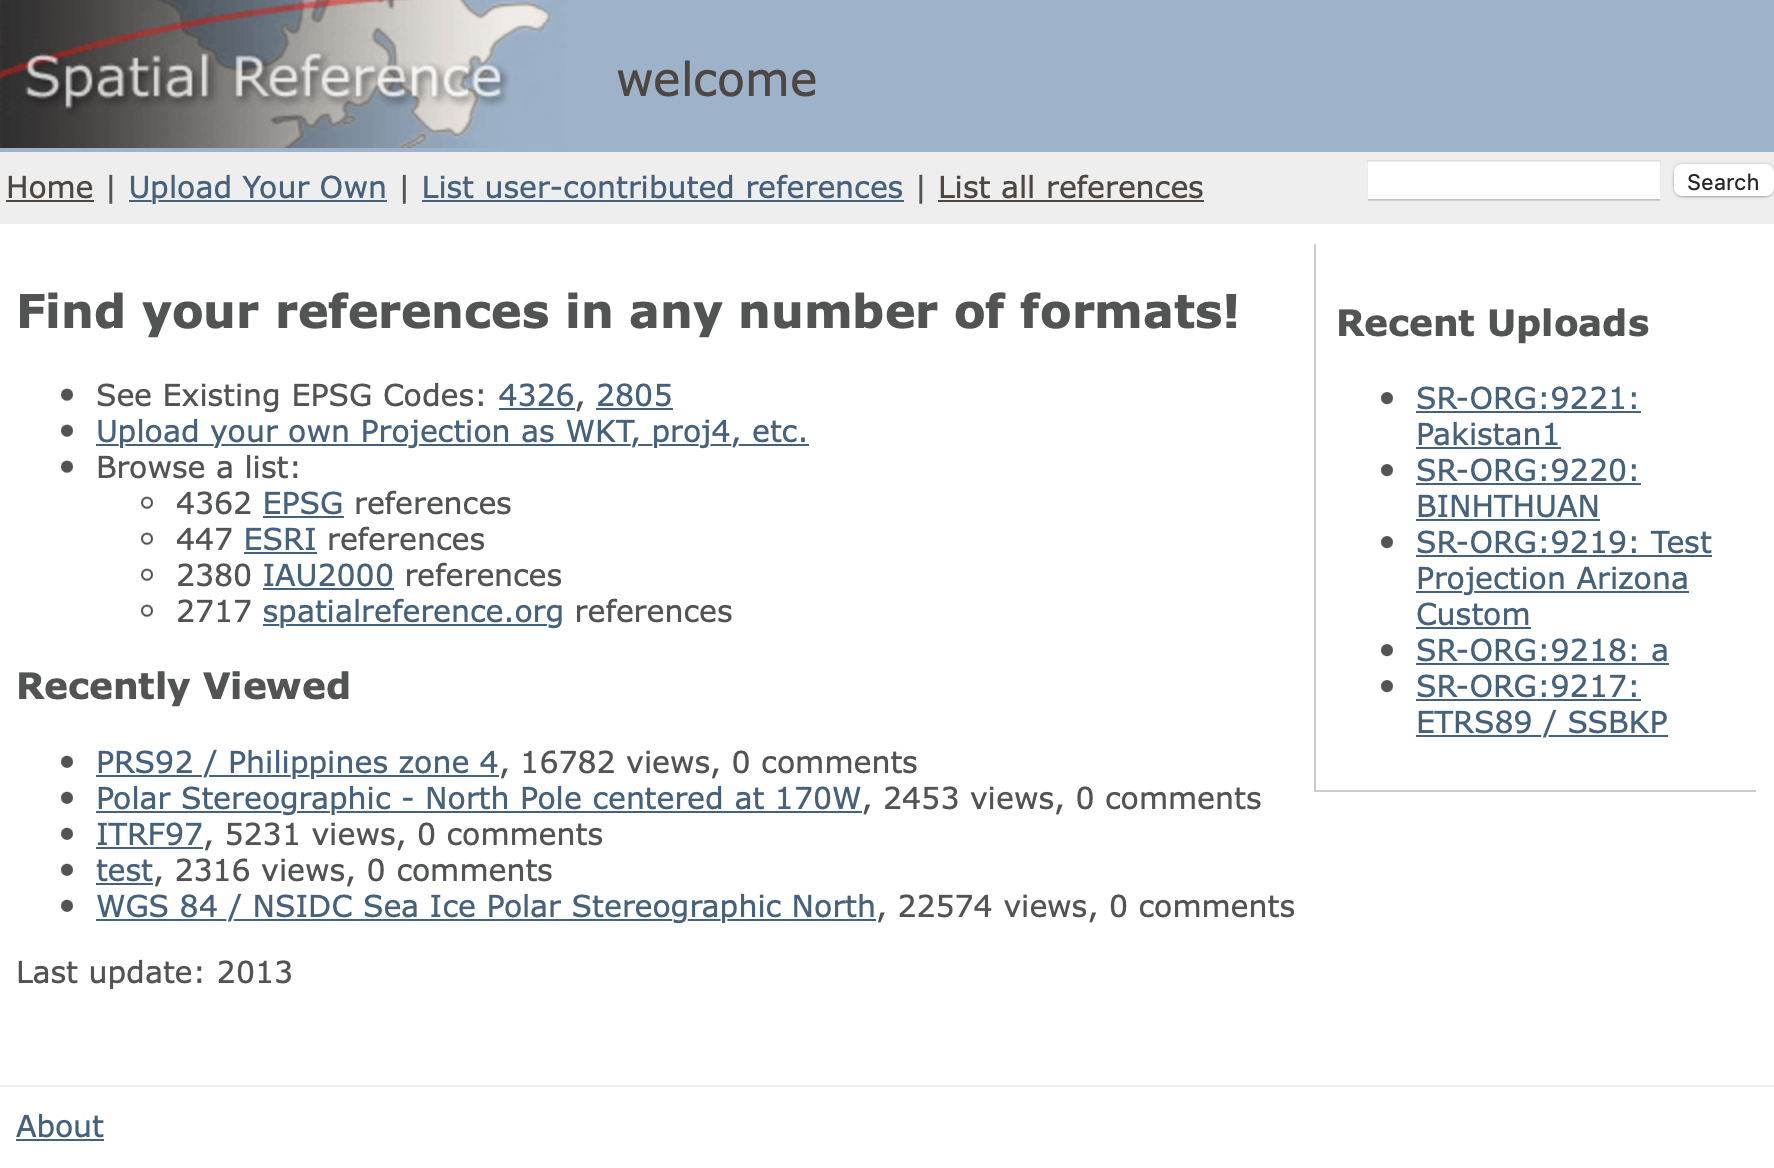The height and width of the screenshot is (1168, 1774).
Task: Open WGS 84 NSIDC Sea Ice link
Action: point(485,907)
